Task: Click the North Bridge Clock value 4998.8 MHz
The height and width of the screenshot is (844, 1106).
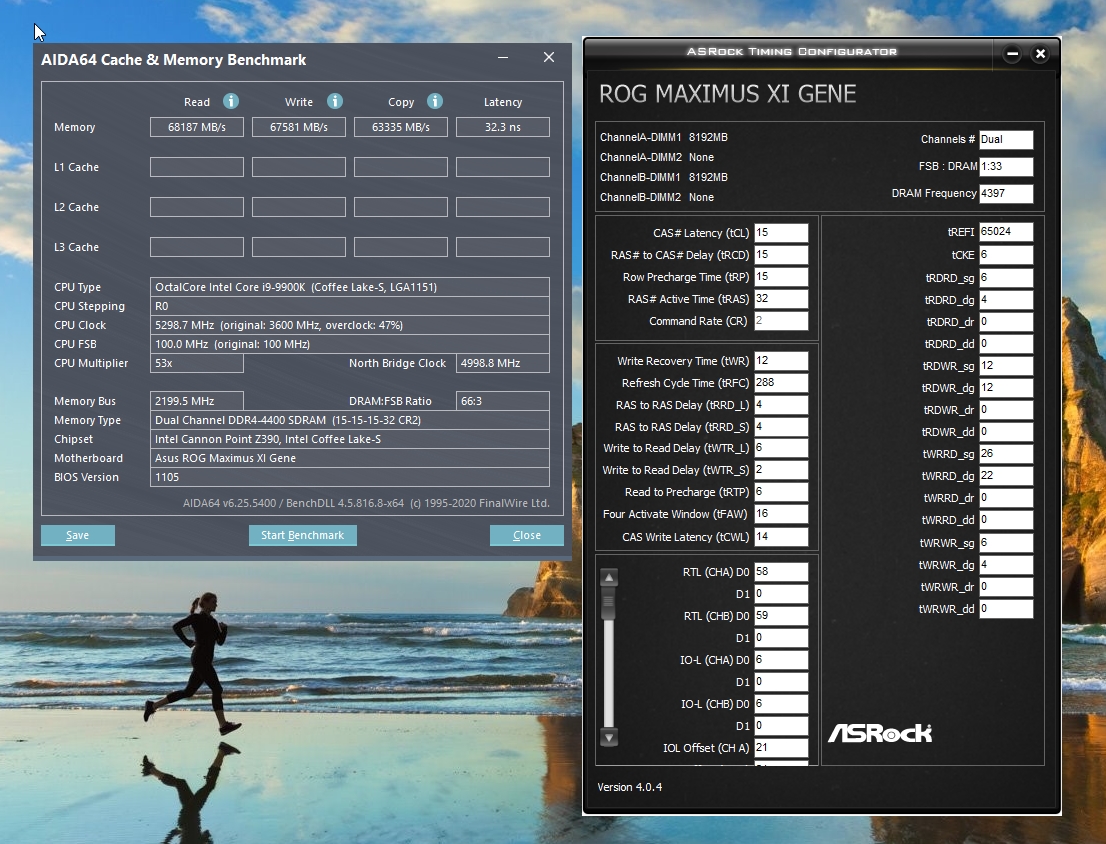Action: 503,363
